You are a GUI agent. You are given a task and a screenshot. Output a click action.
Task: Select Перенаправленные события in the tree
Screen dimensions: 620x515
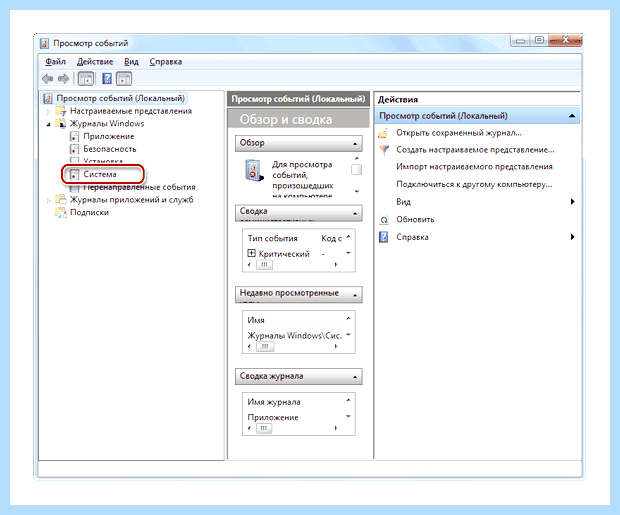[140, 187]
